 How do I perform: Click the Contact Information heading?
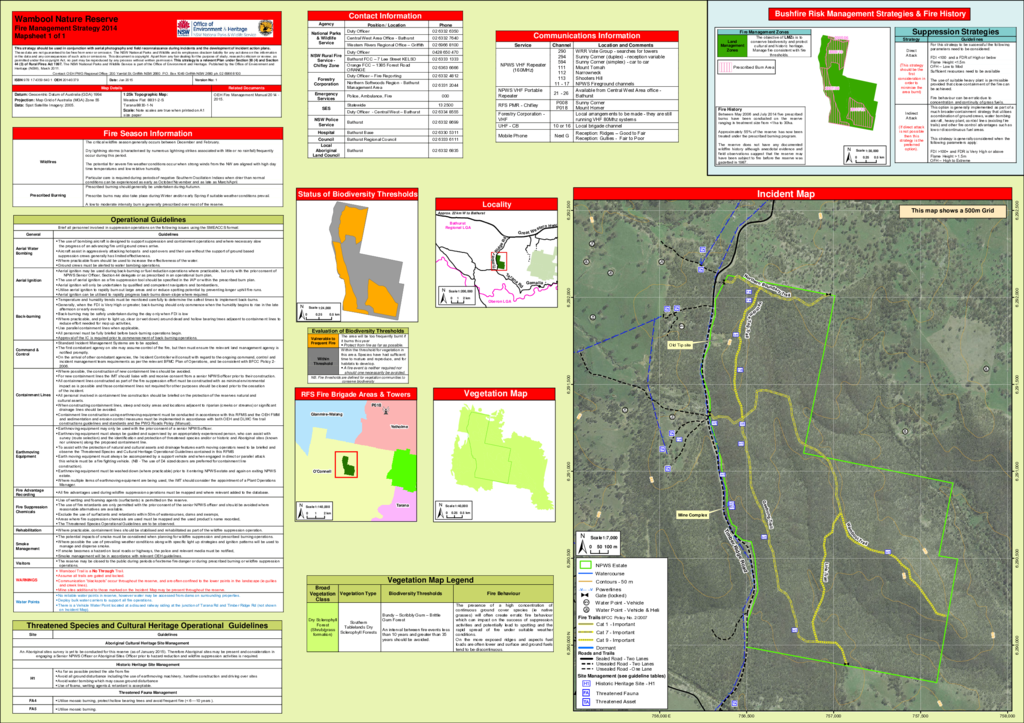385,16
